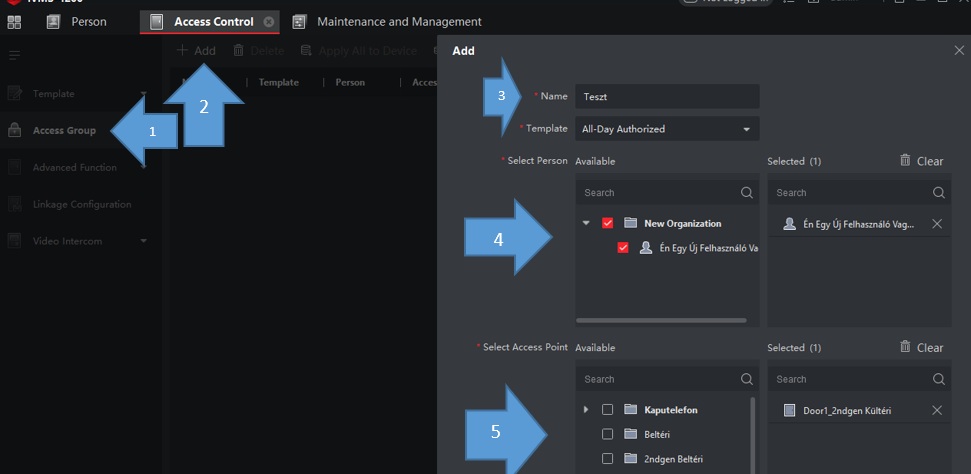Close the Access Control tab with its X icon
Viewport: 971px width, 474px height.
(x=268, y=22)
